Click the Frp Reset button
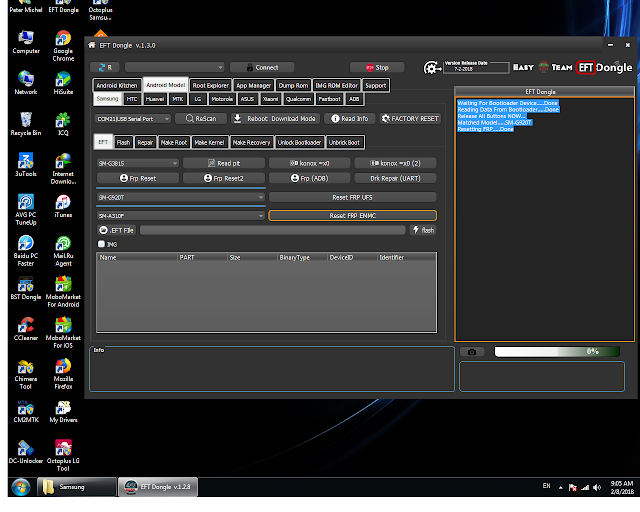 tap(138, 178)
